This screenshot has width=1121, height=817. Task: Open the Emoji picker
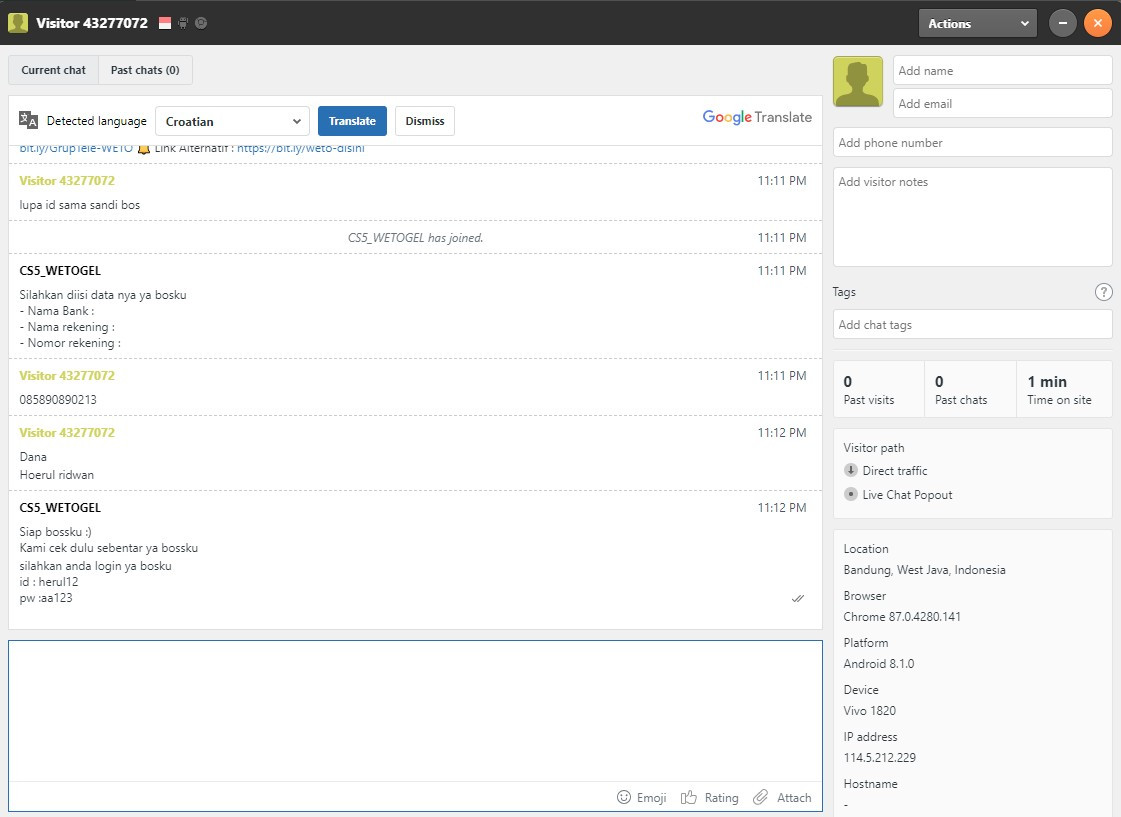coord(641,797)
